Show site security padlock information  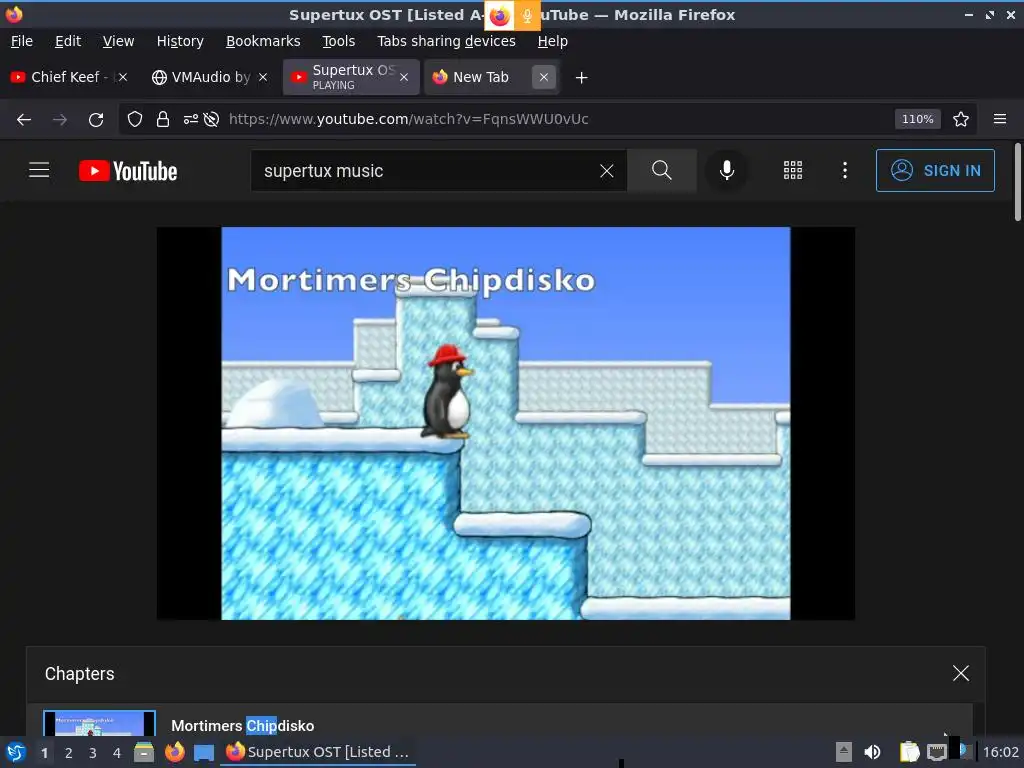(163, 119)
